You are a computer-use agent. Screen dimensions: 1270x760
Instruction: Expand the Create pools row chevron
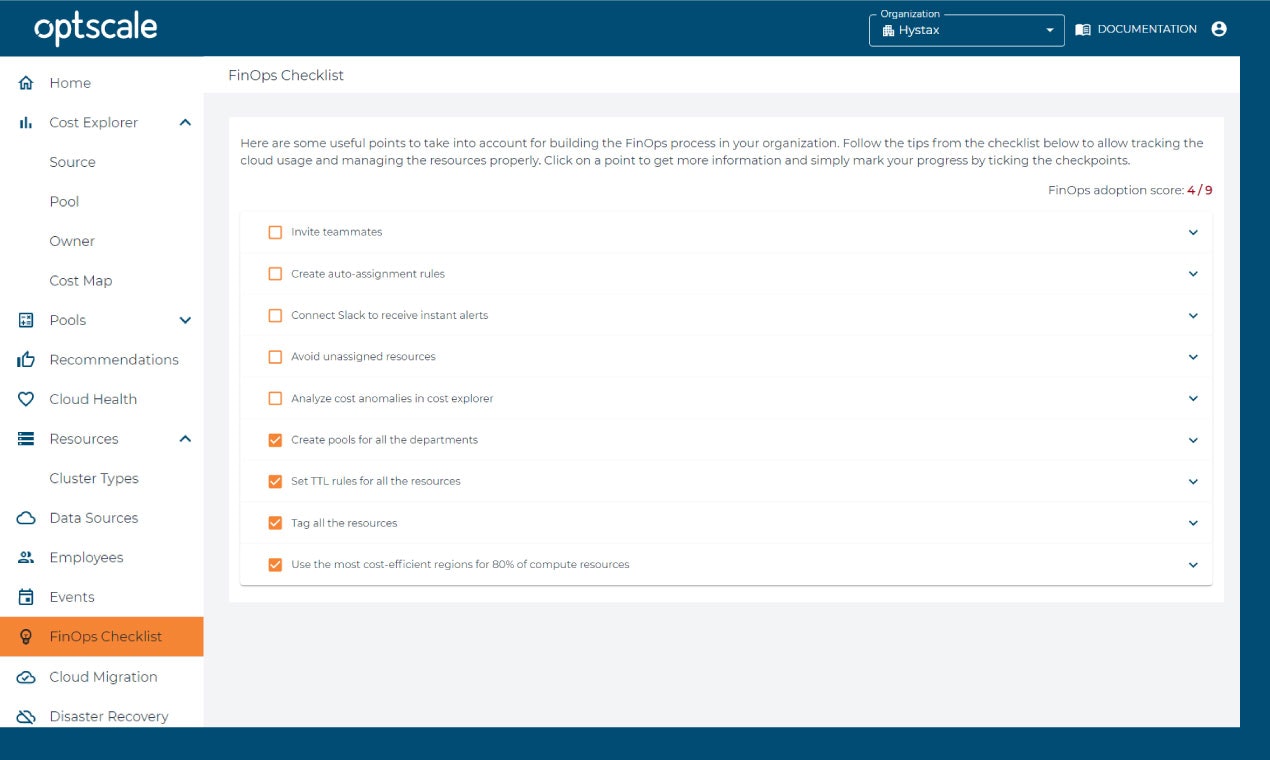1193,440
